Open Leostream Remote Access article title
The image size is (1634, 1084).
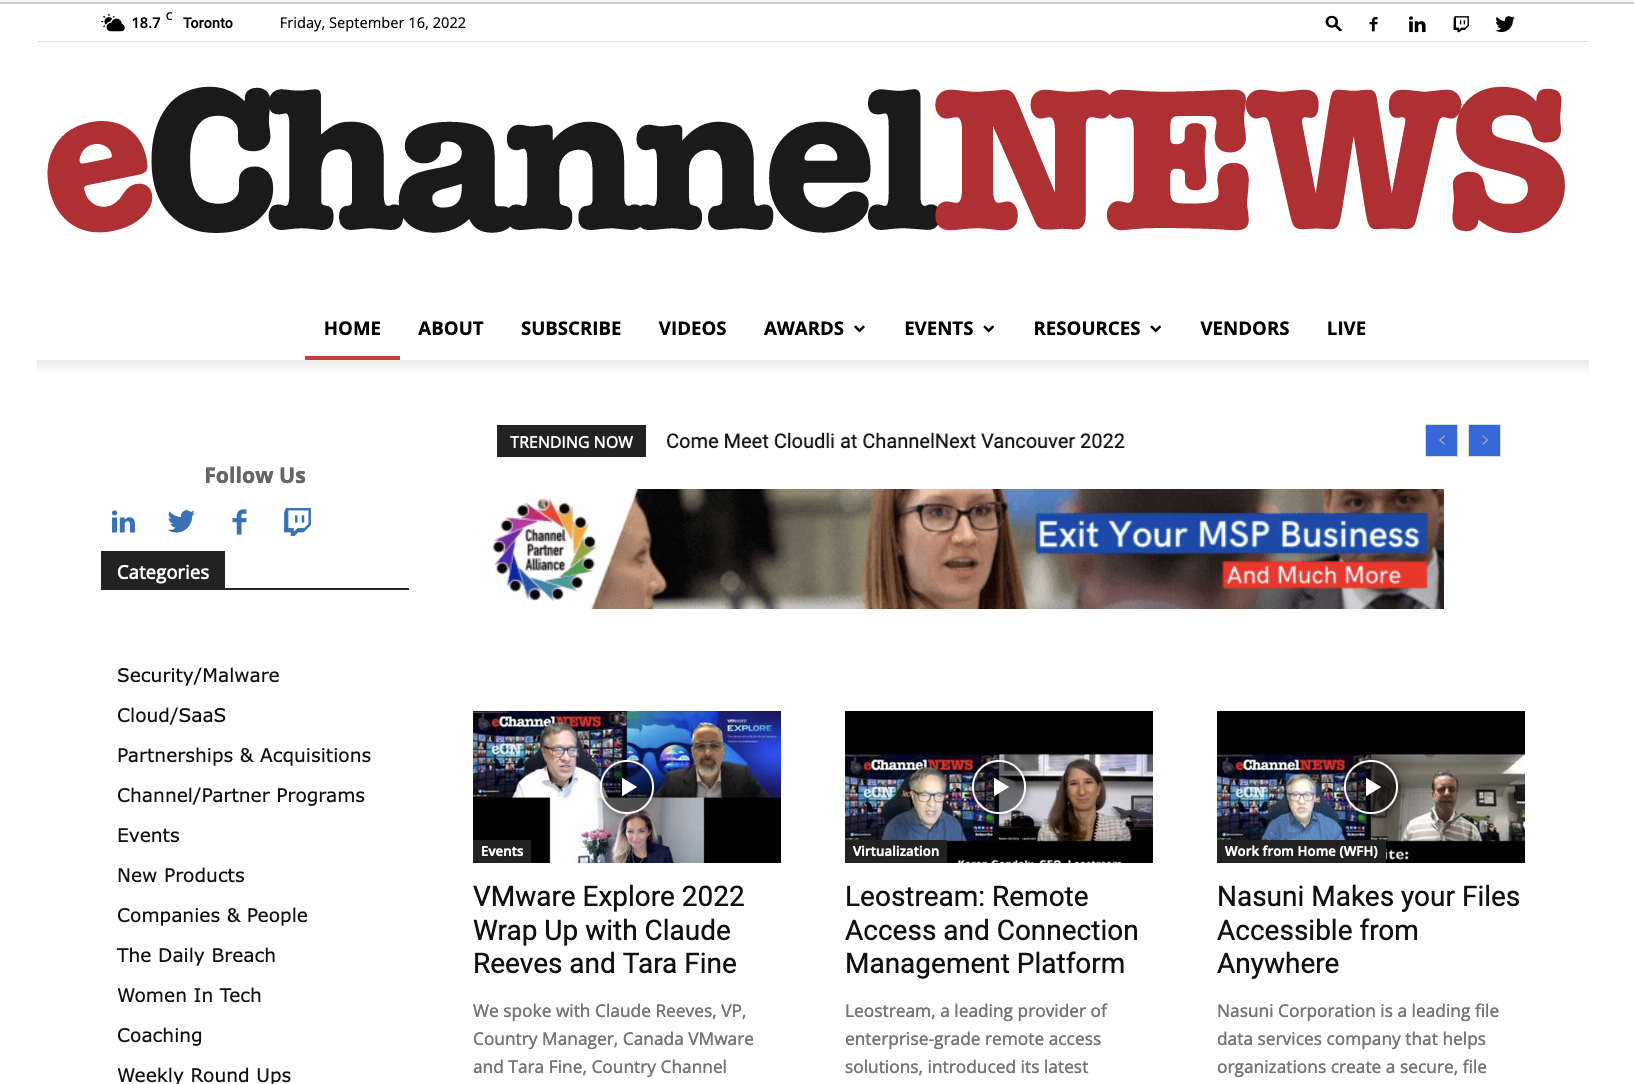(x=991, y=930)
